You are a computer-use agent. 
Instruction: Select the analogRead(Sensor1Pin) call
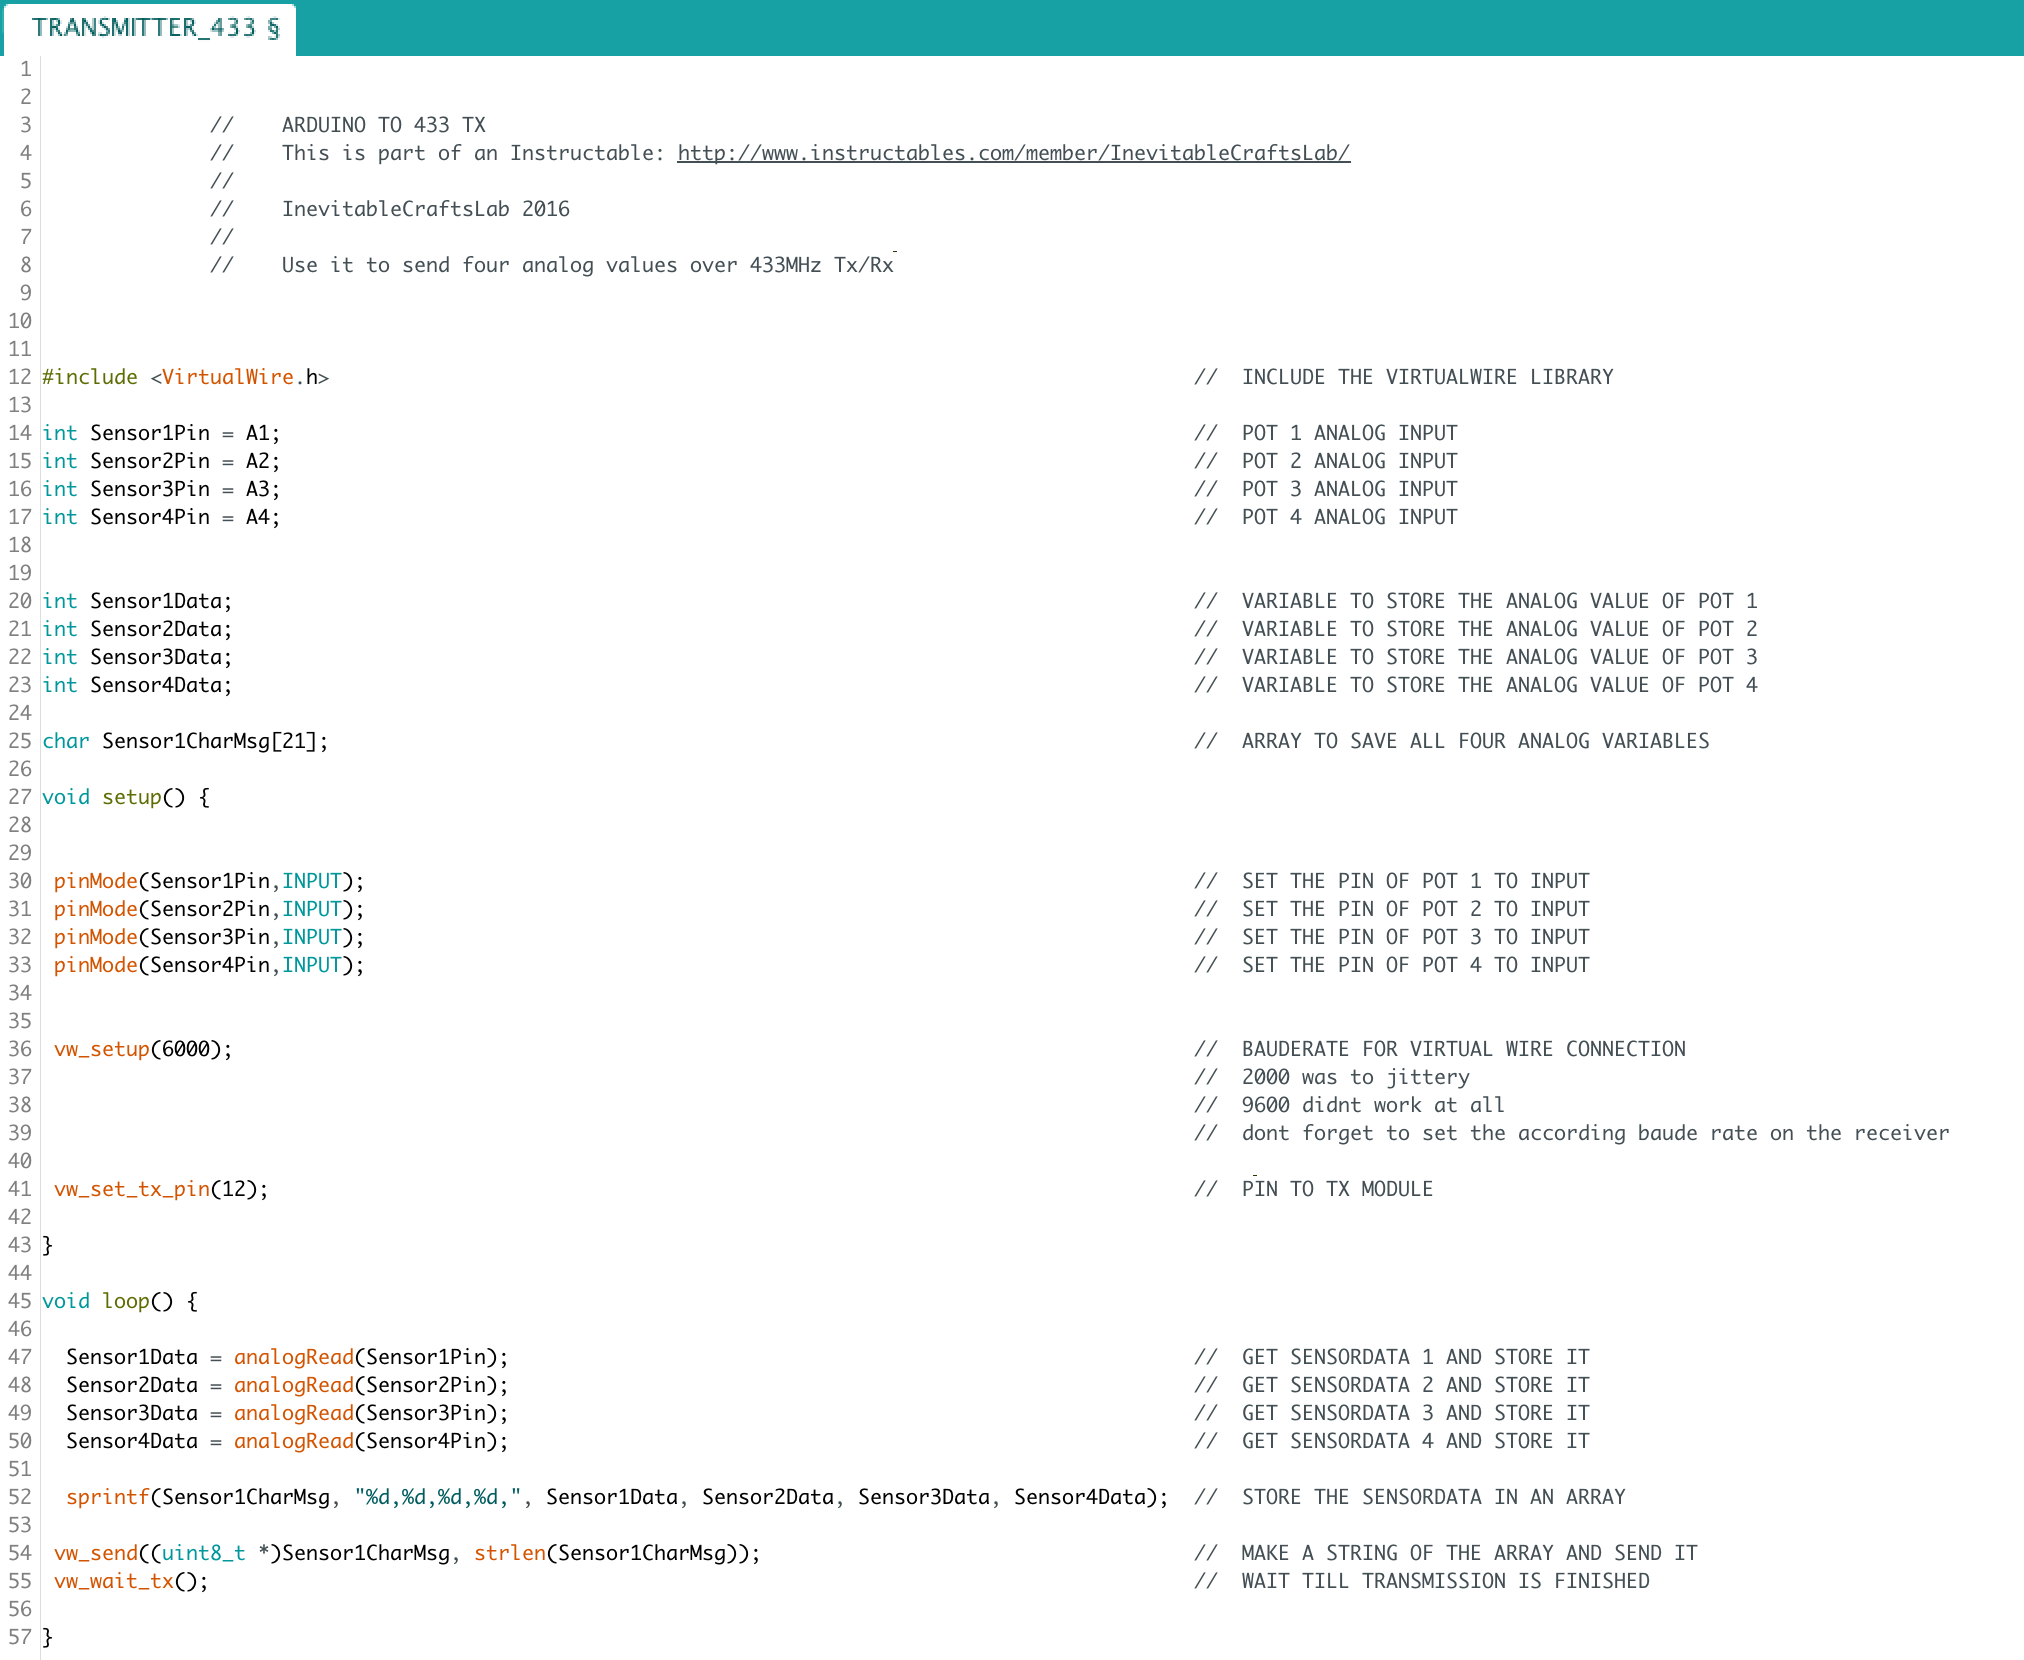(370, 1356)
